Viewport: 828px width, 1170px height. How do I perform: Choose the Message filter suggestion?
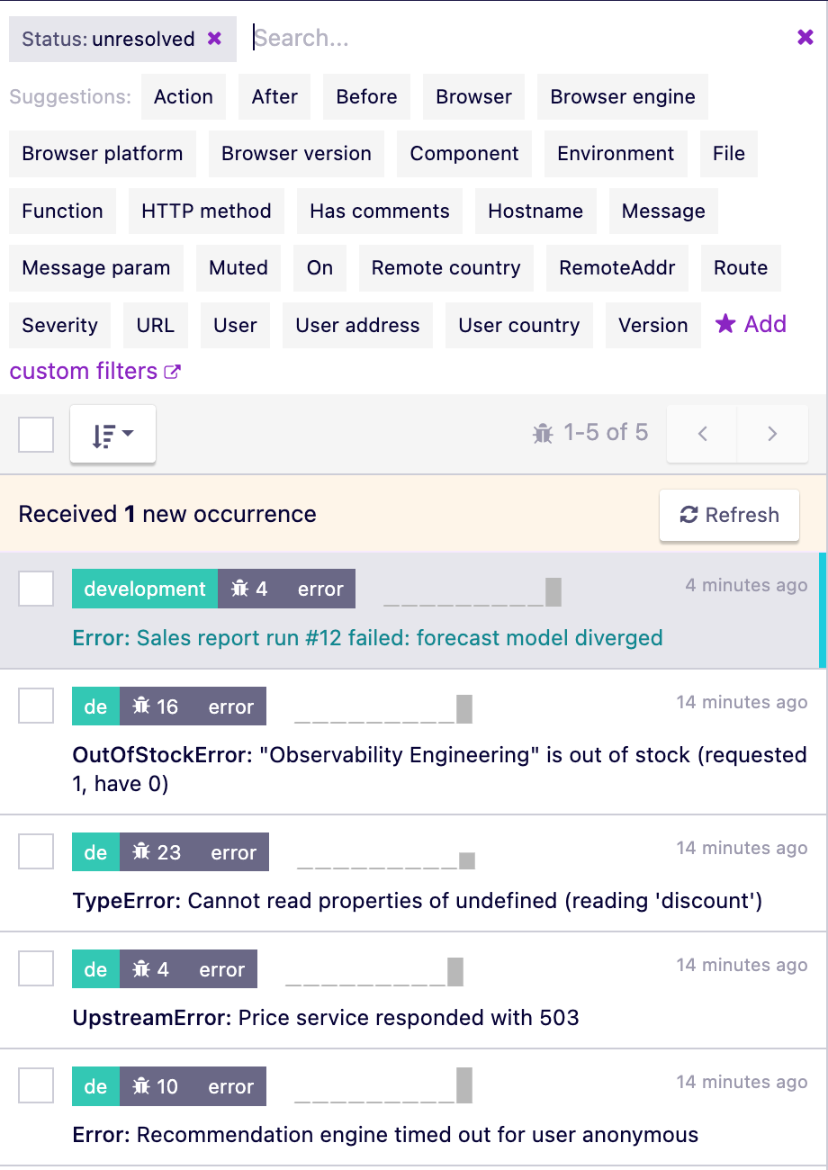pos(663,211)
